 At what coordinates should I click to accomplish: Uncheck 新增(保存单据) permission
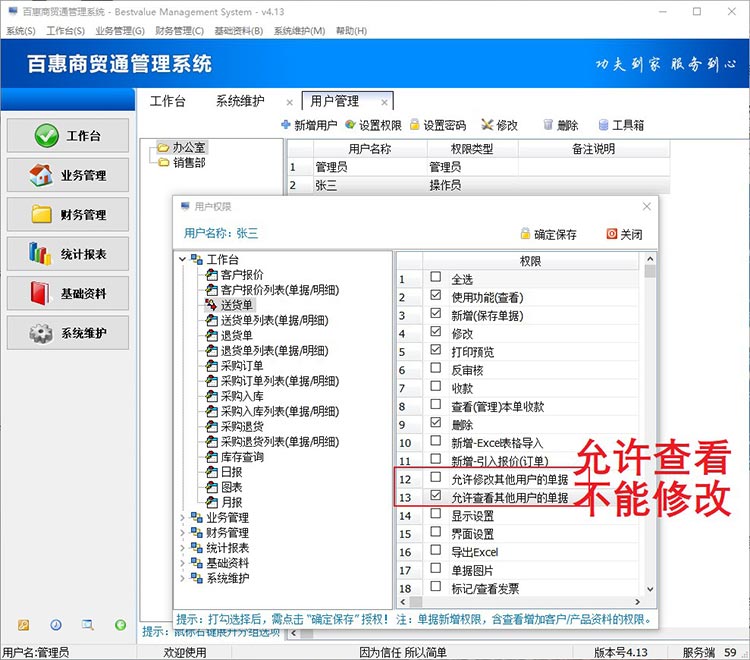(x=436, y=313)
